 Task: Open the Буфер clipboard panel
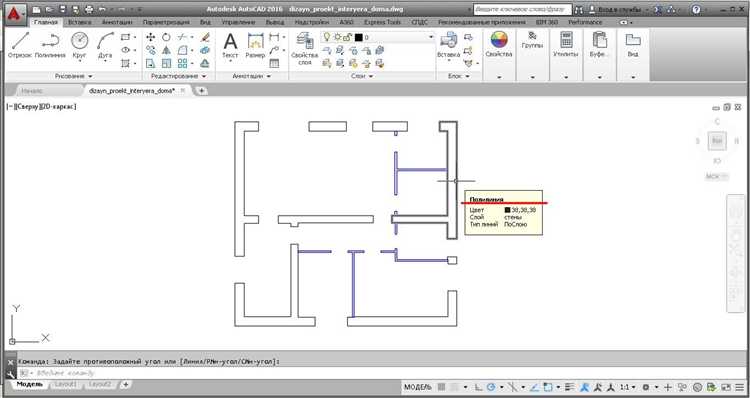coord(599,45)
